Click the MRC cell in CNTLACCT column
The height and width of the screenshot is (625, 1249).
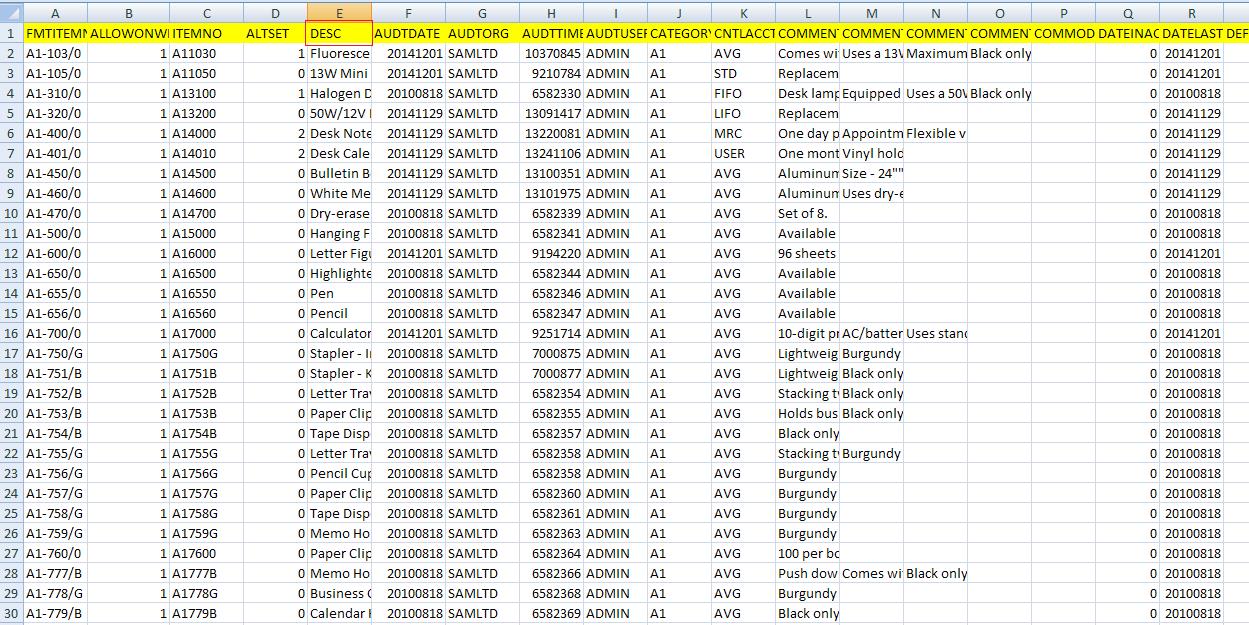coord(743,133)
